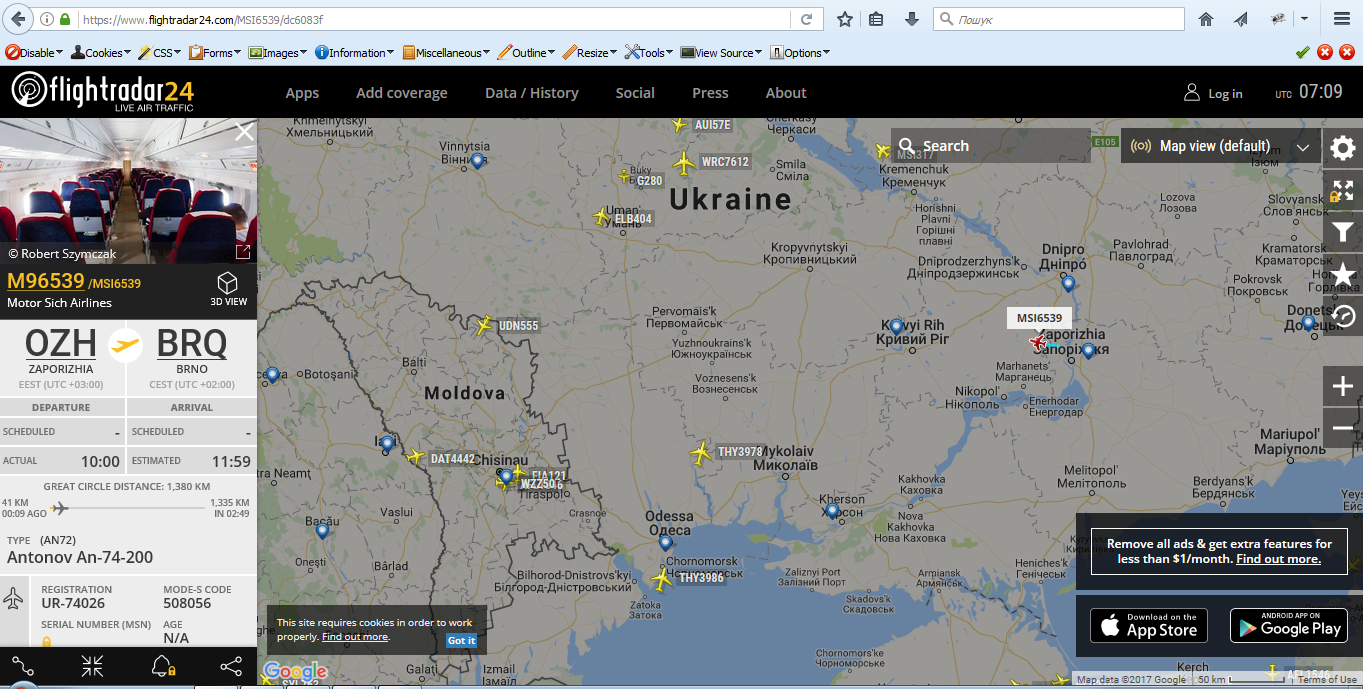Viewport: 1363px width, 689px height.
Task: Open bookmarks via the star icon in sidebar
Action: tap(1342, 275)
